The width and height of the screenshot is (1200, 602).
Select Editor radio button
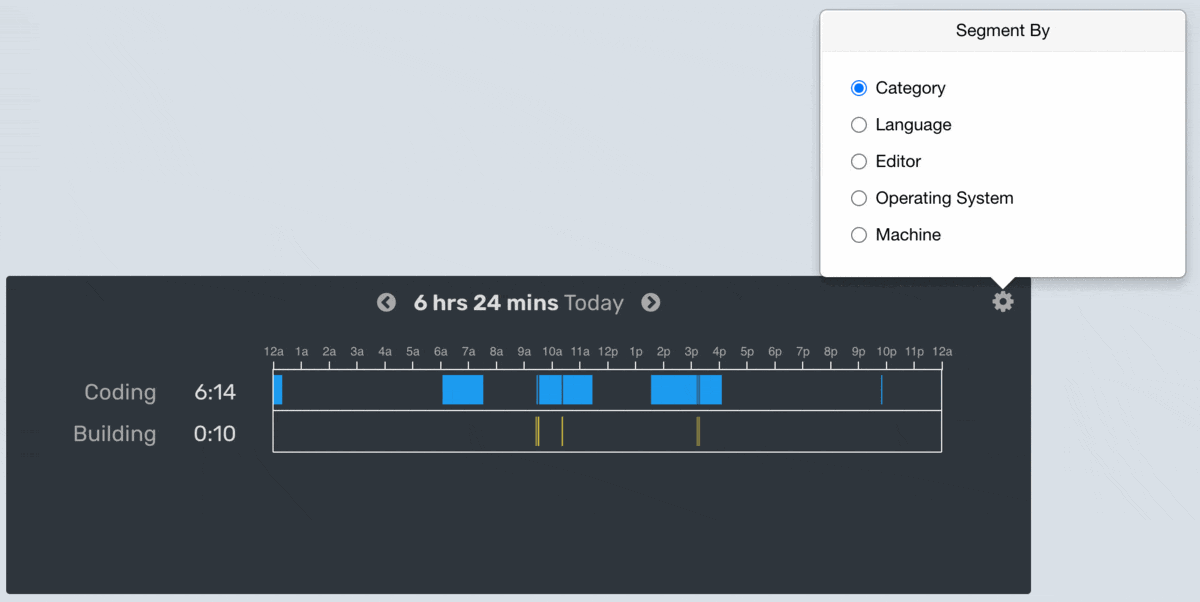tap(859, 161)
